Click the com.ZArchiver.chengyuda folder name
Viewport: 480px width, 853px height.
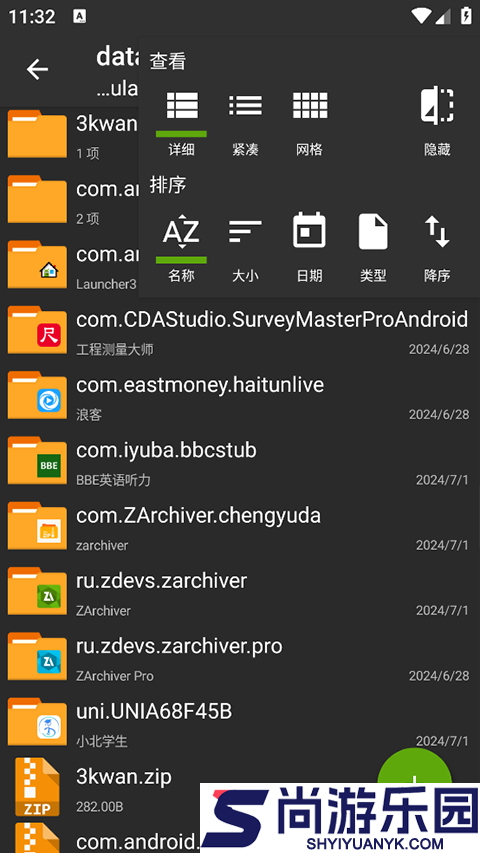coord(198,515)
